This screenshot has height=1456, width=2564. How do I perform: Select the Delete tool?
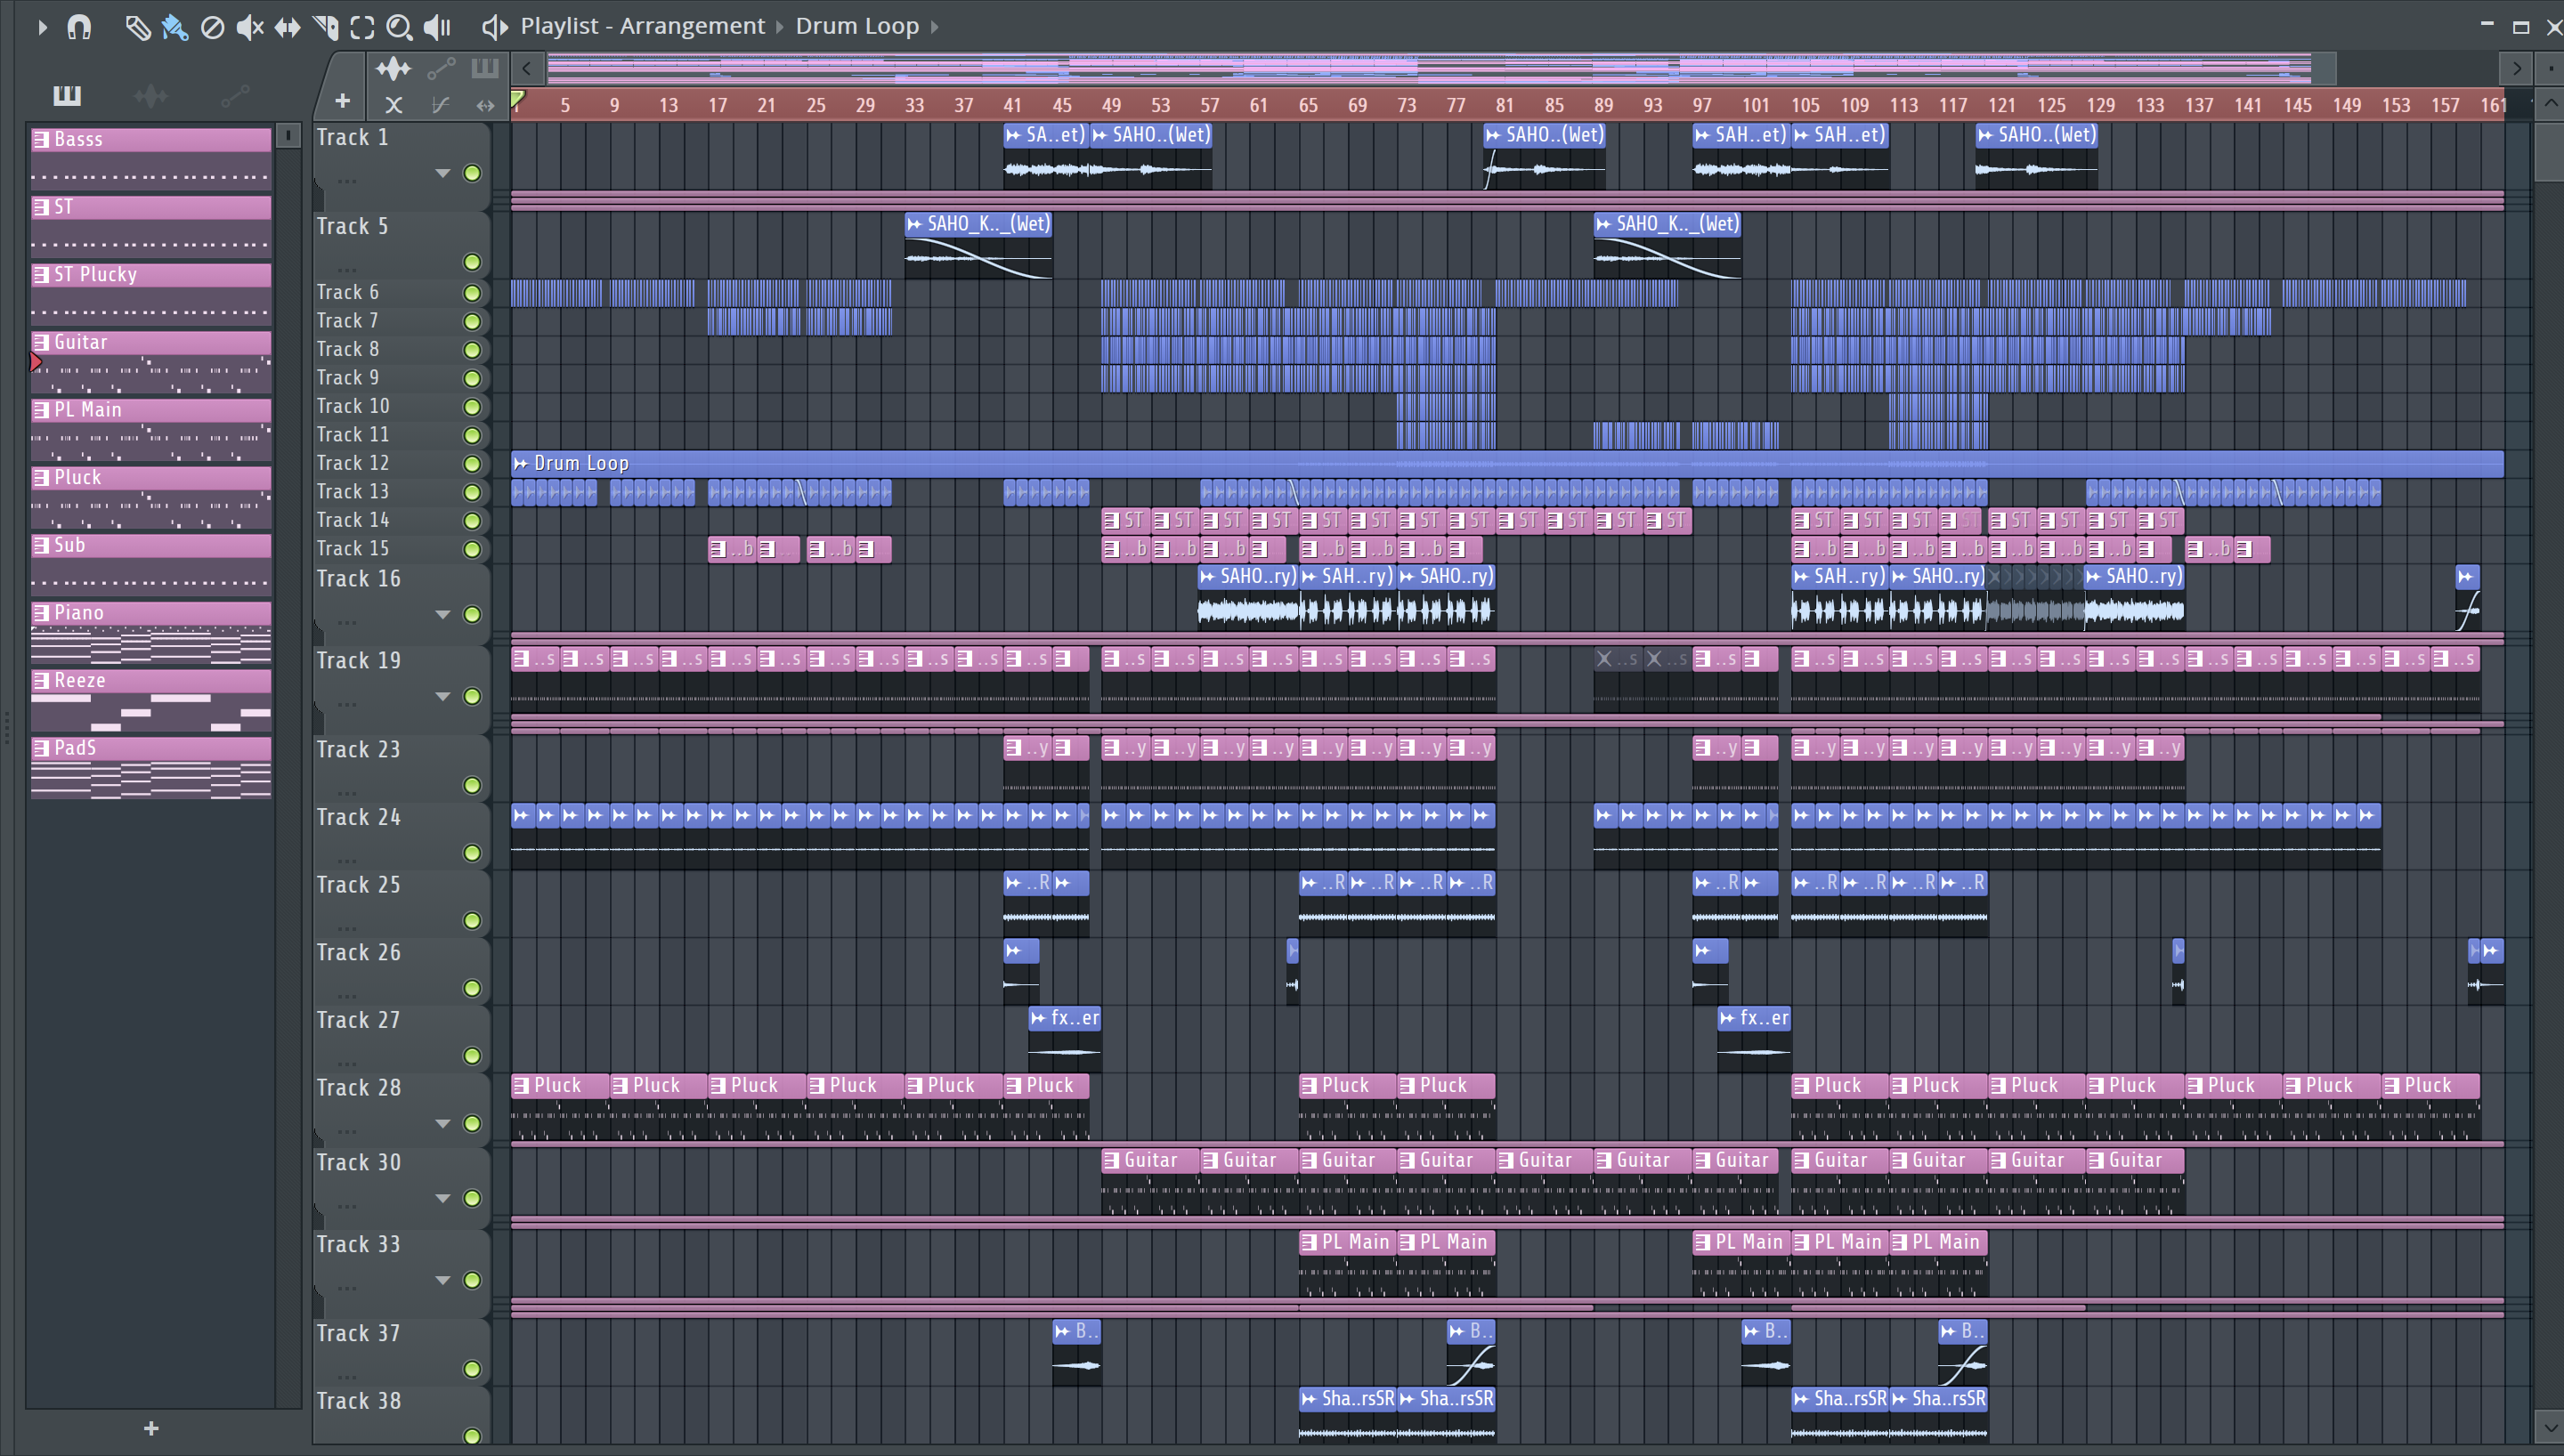pos(212,27)
